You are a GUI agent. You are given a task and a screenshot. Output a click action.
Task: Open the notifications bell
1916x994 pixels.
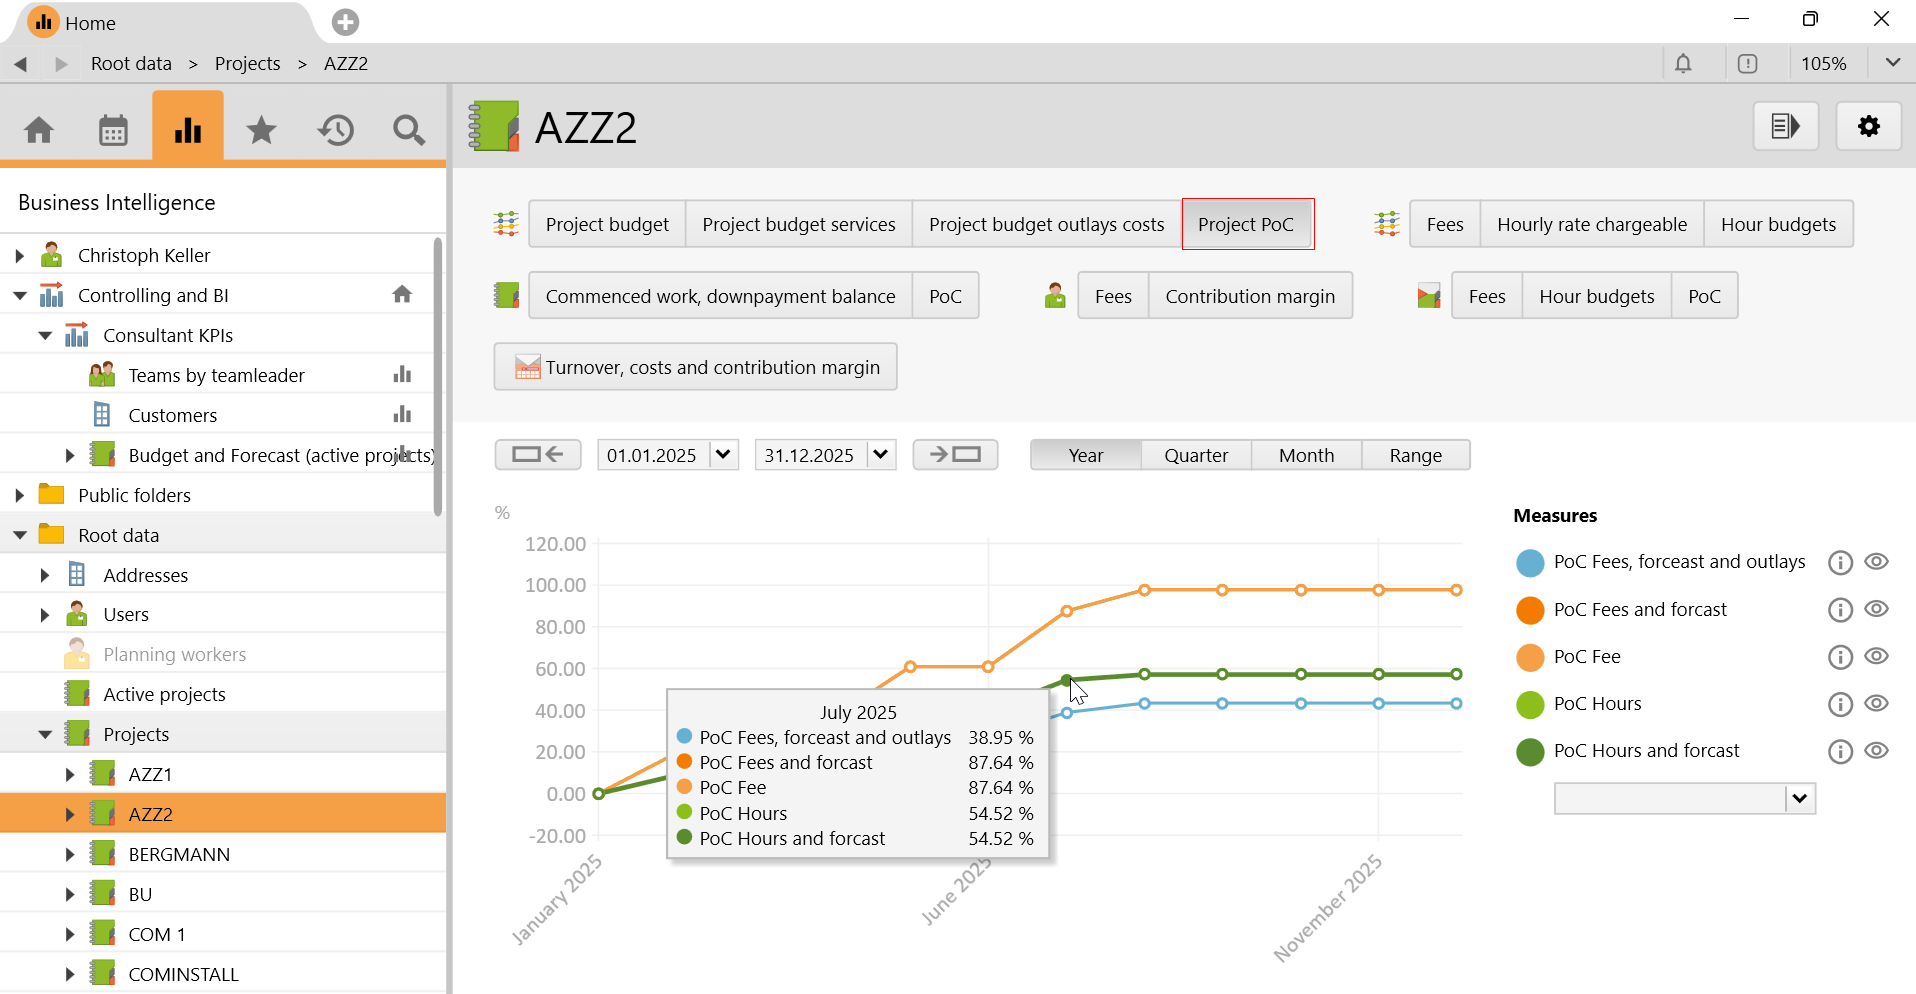coord(1683,64)
